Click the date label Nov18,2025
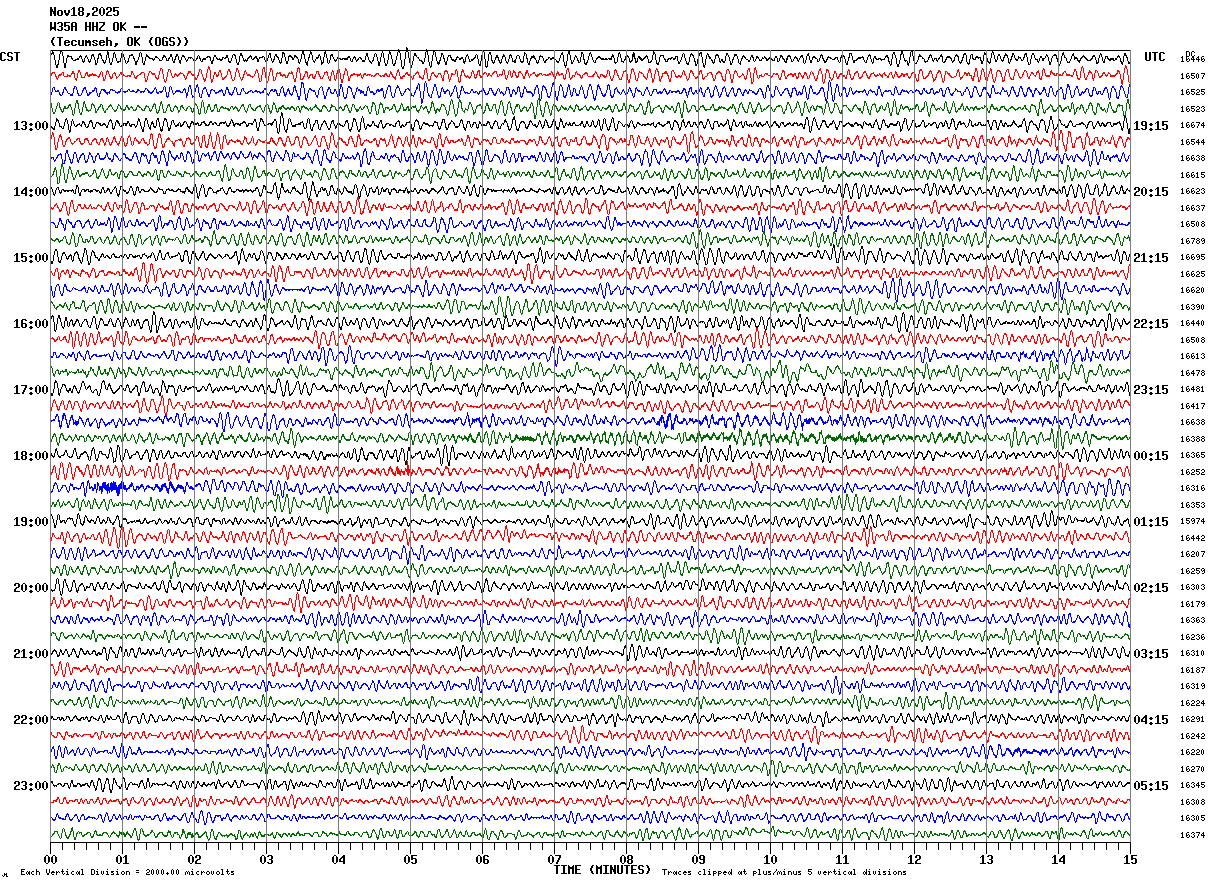 [x=84, y=12]
